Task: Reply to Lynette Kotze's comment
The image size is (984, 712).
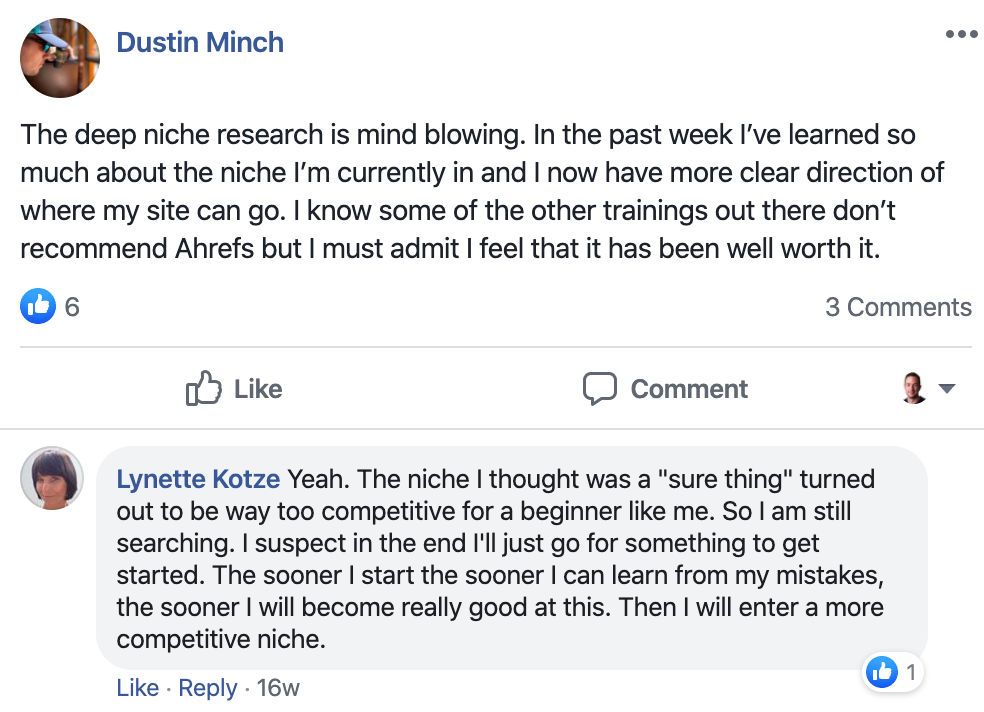Action: [208, 688]
